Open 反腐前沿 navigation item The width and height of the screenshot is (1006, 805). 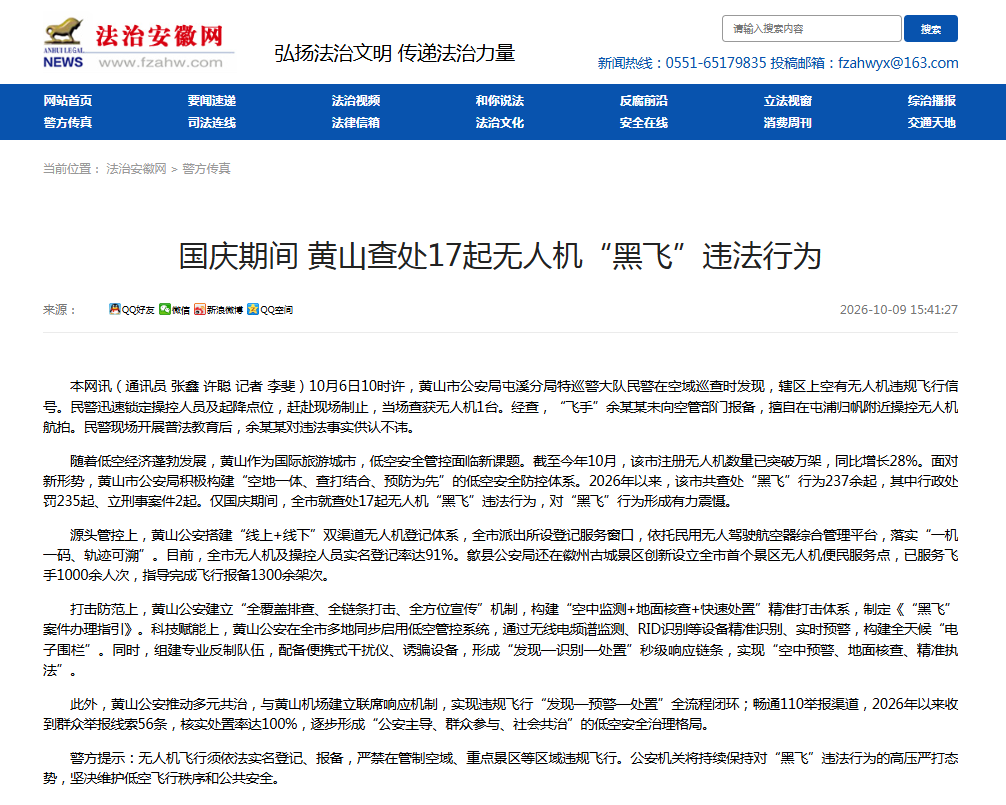pyautogui.click(x=644, y=101)
